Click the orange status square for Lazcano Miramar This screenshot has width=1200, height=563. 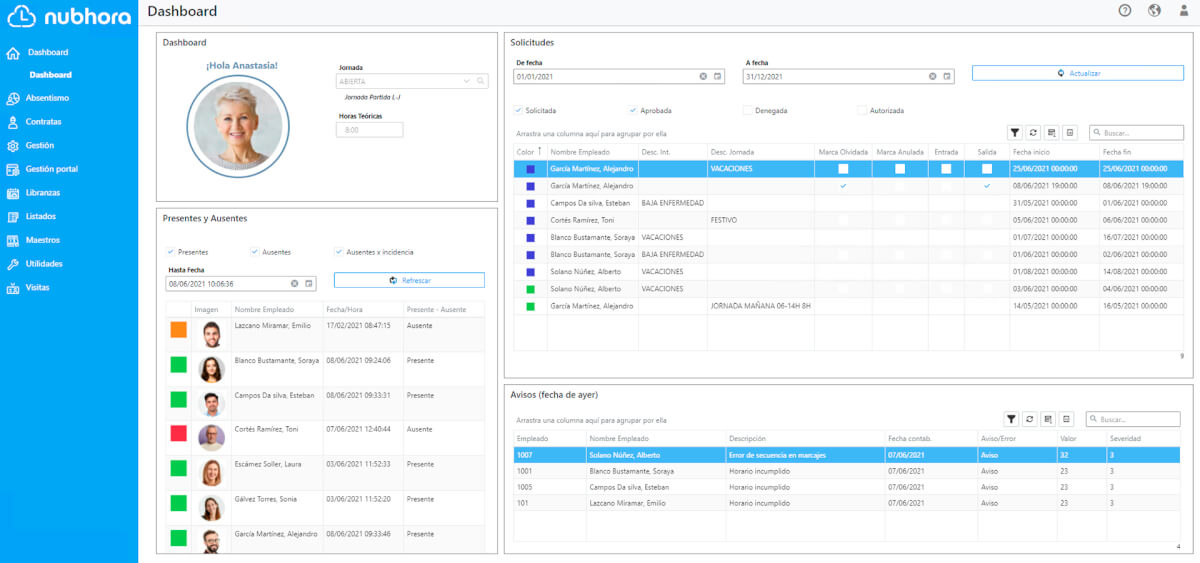[178, 330]
